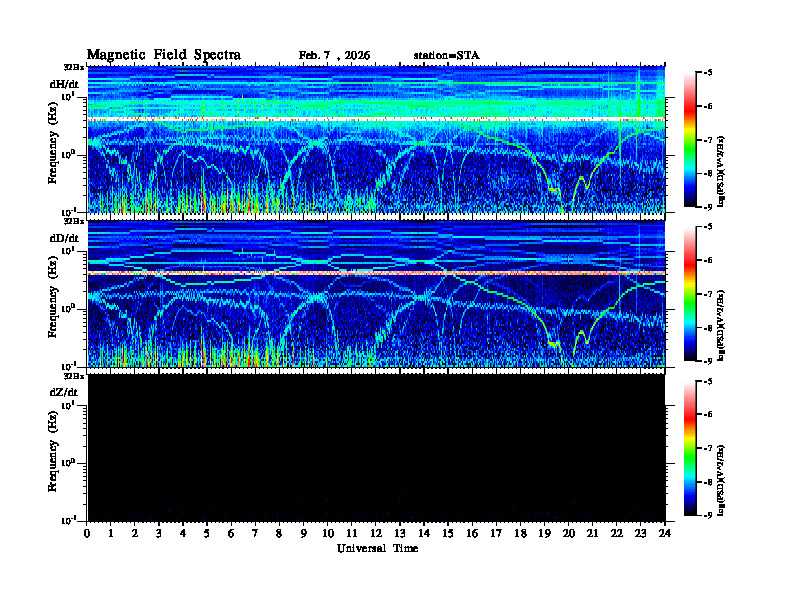
Task: Click hour 17 tick label on time axis
Action: (497, 534)
